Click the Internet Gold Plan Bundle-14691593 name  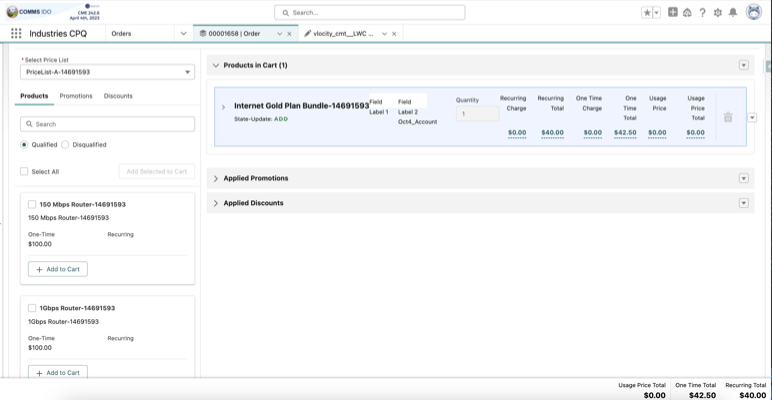coord(301,105)
